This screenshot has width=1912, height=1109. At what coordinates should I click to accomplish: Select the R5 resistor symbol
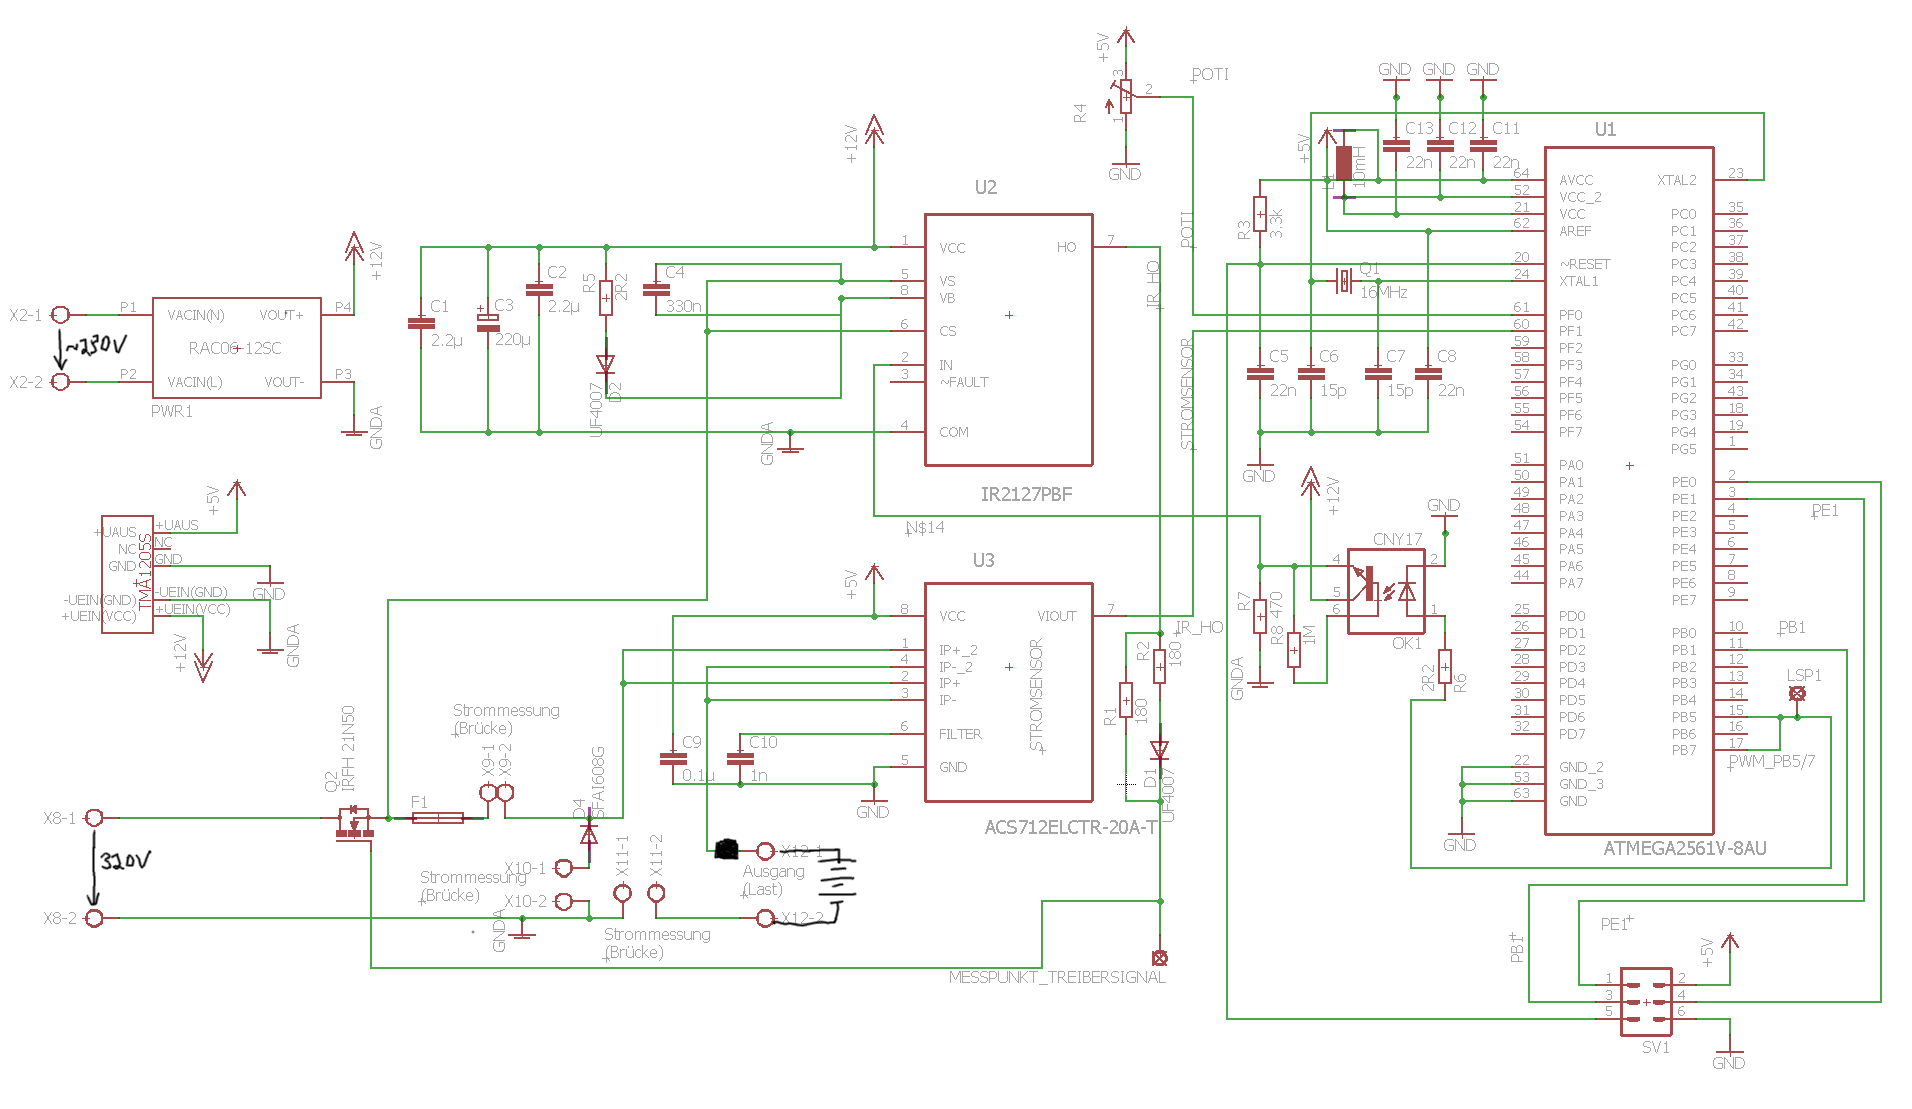pos(606,298)
